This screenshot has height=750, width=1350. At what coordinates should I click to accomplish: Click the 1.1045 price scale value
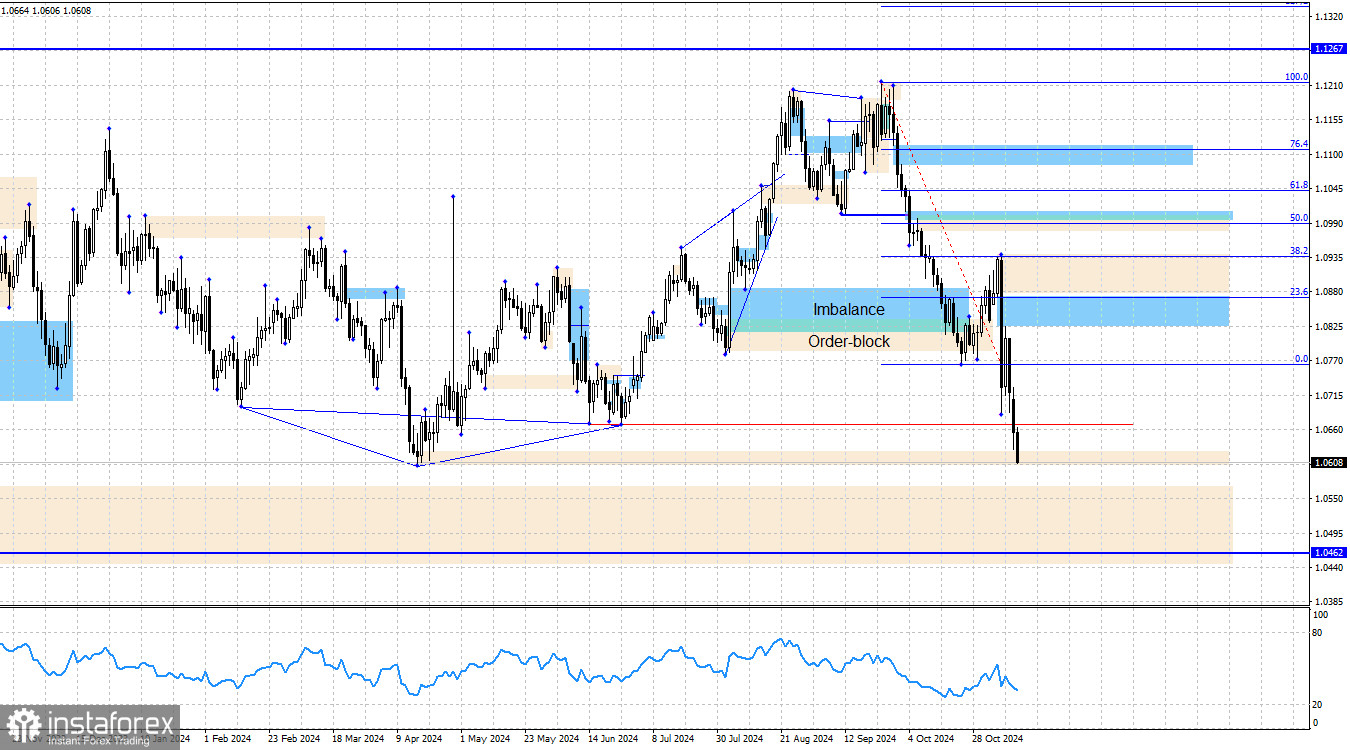1330,190
